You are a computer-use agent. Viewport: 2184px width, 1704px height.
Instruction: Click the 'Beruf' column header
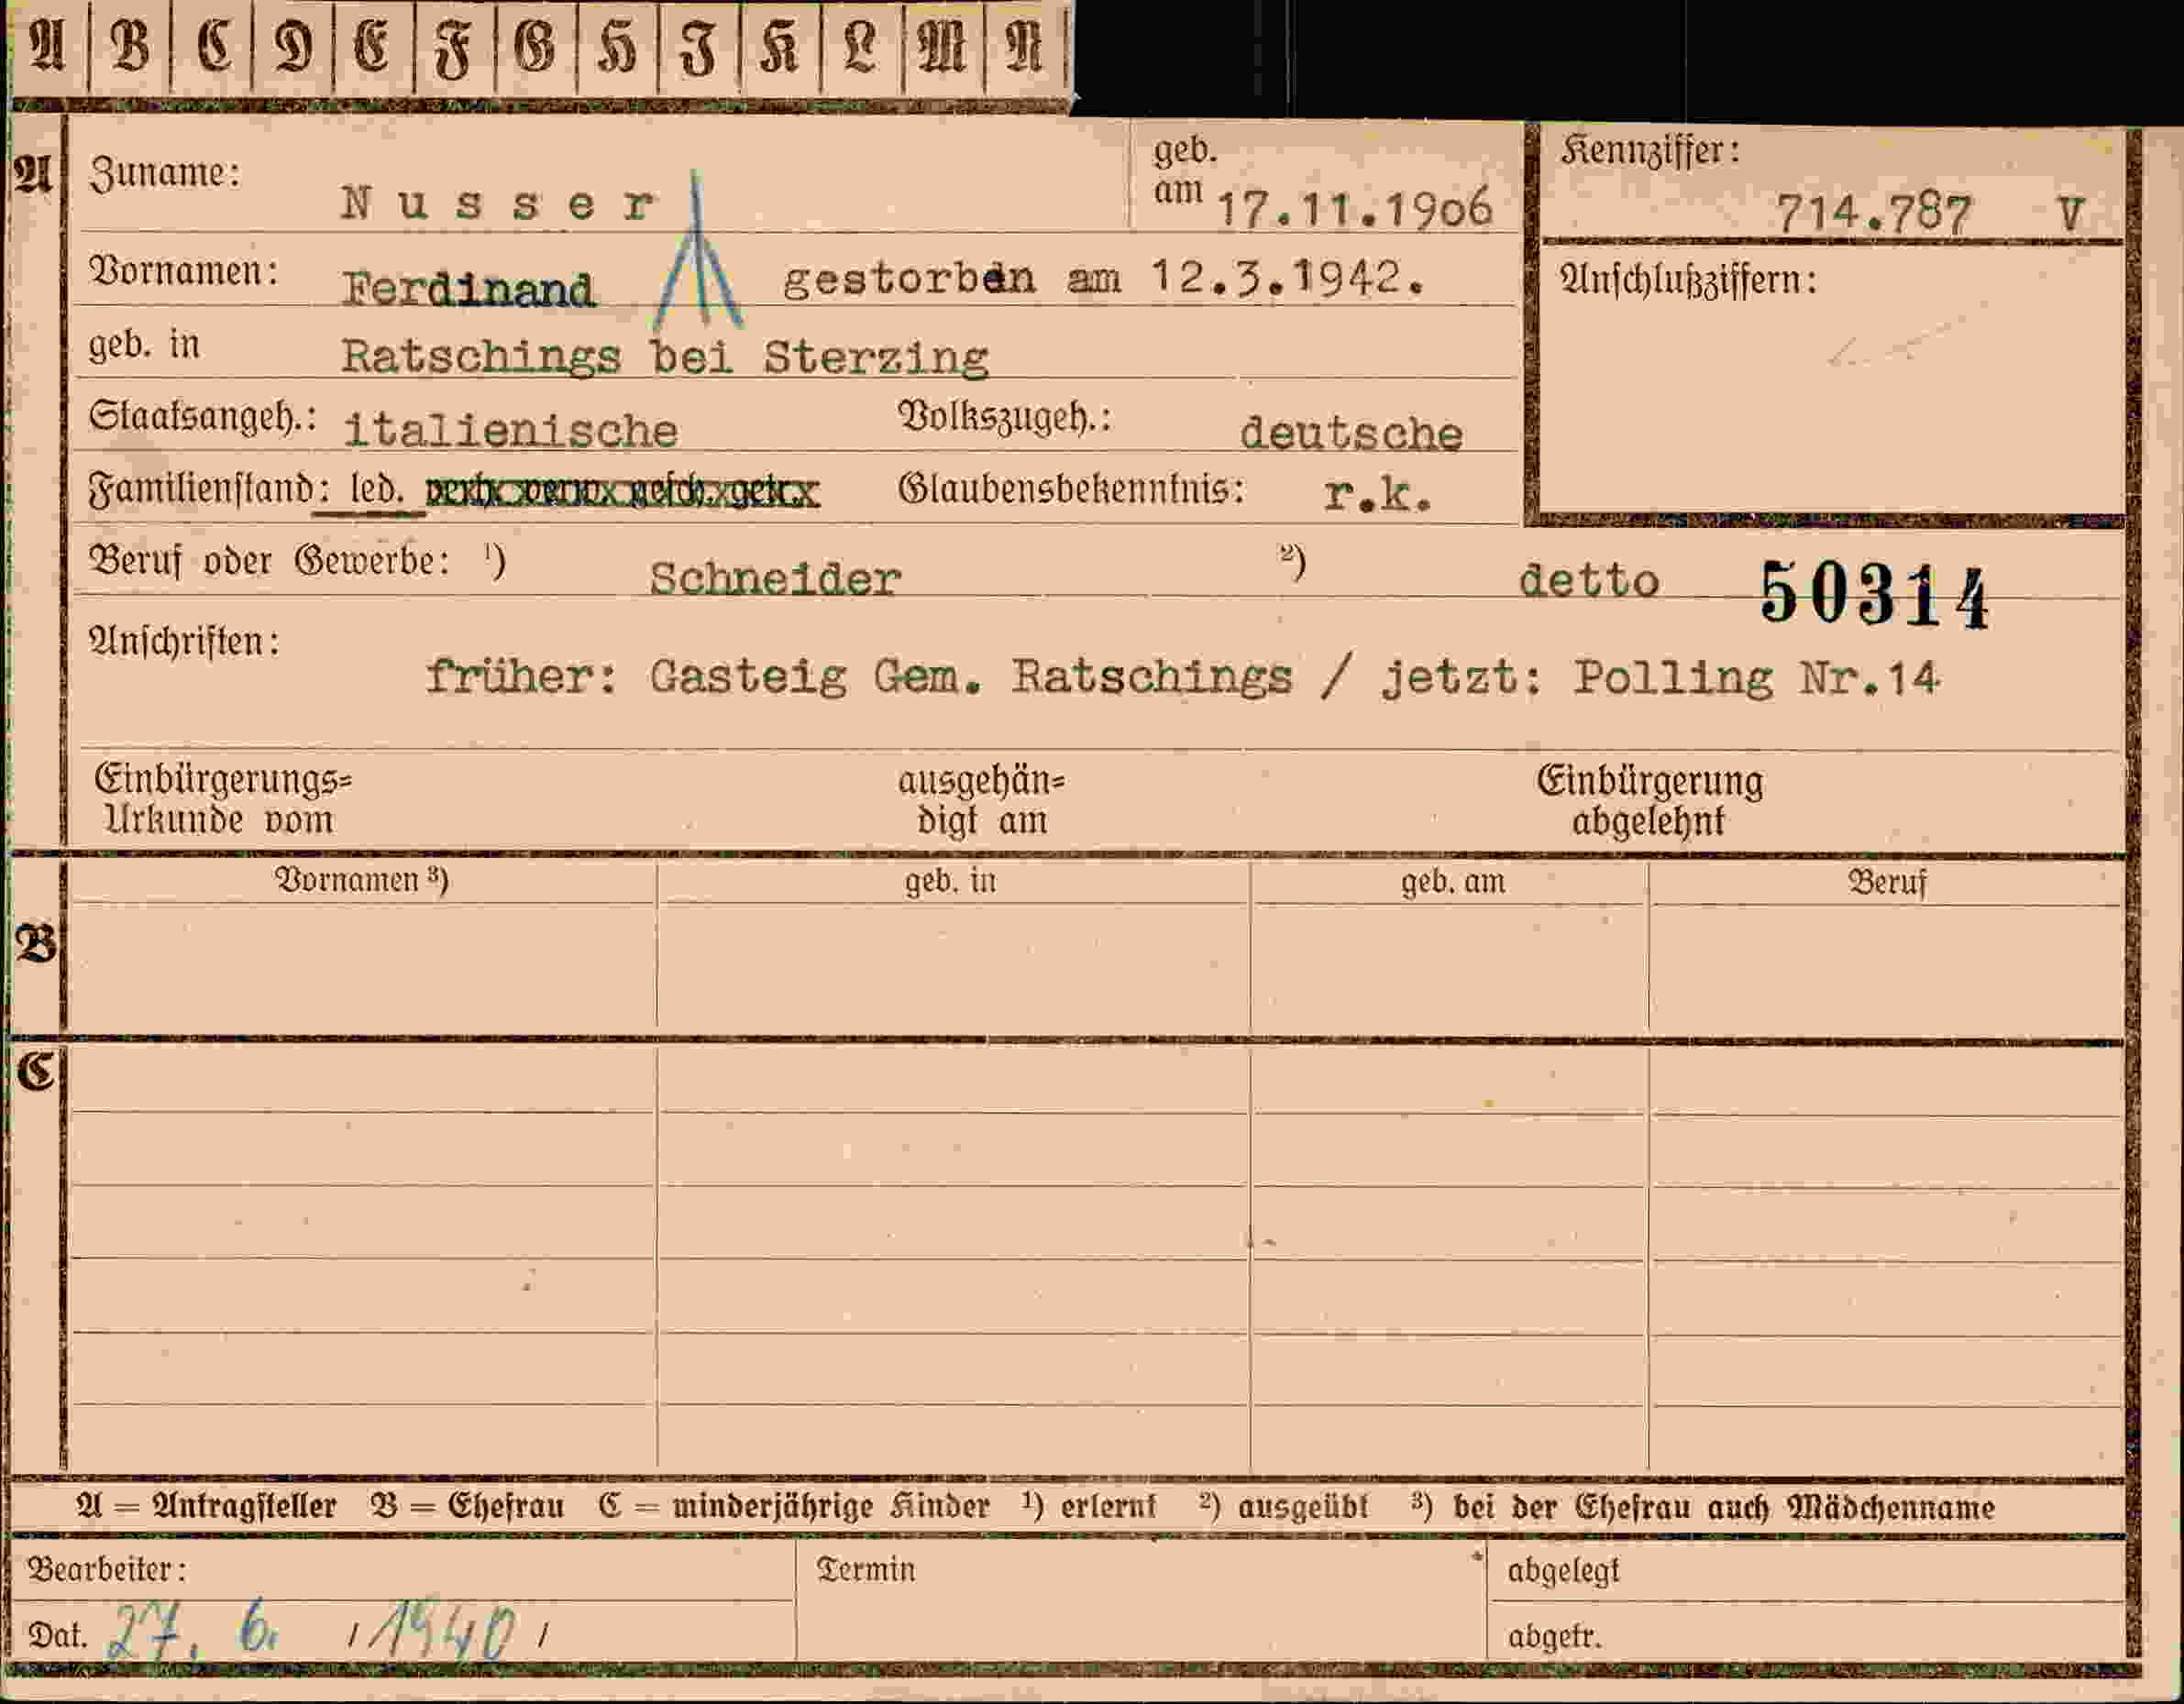(x=1887, y=883)
